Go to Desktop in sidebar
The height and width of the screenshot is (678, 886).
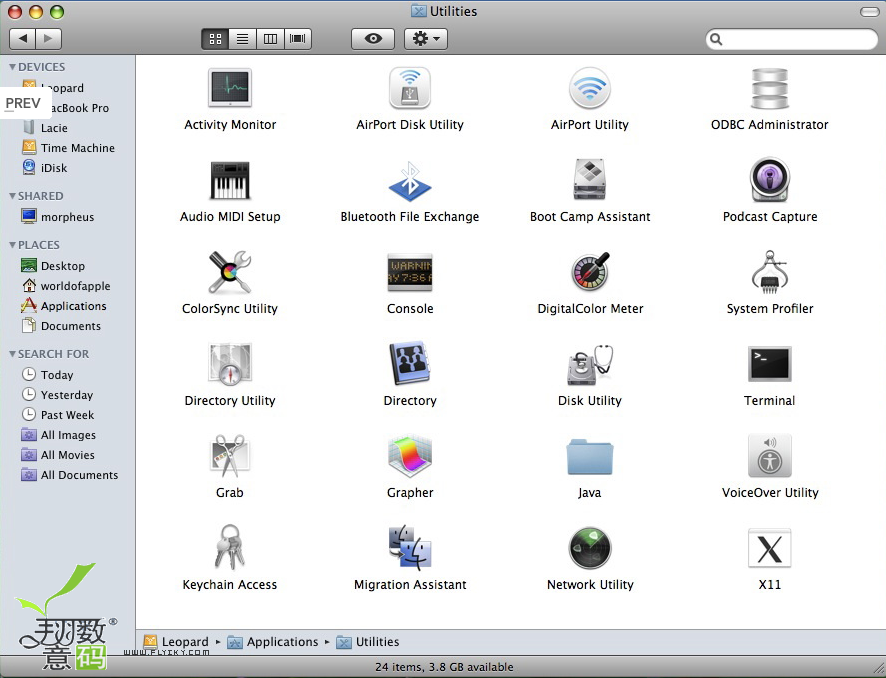pos(68,266)
